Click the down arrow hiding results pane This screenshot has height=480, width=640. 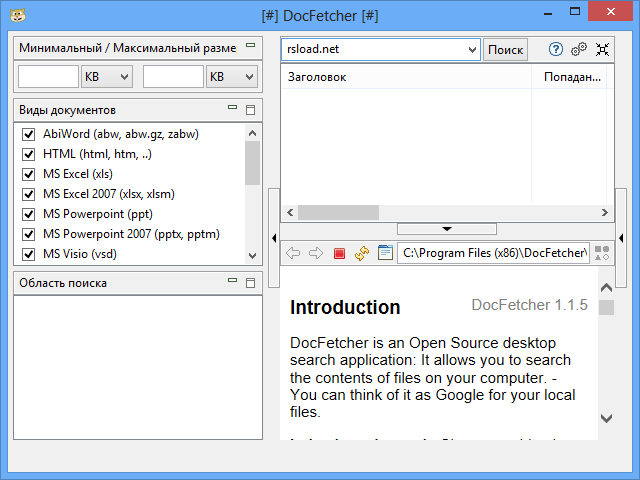click(x=447, y=229)
